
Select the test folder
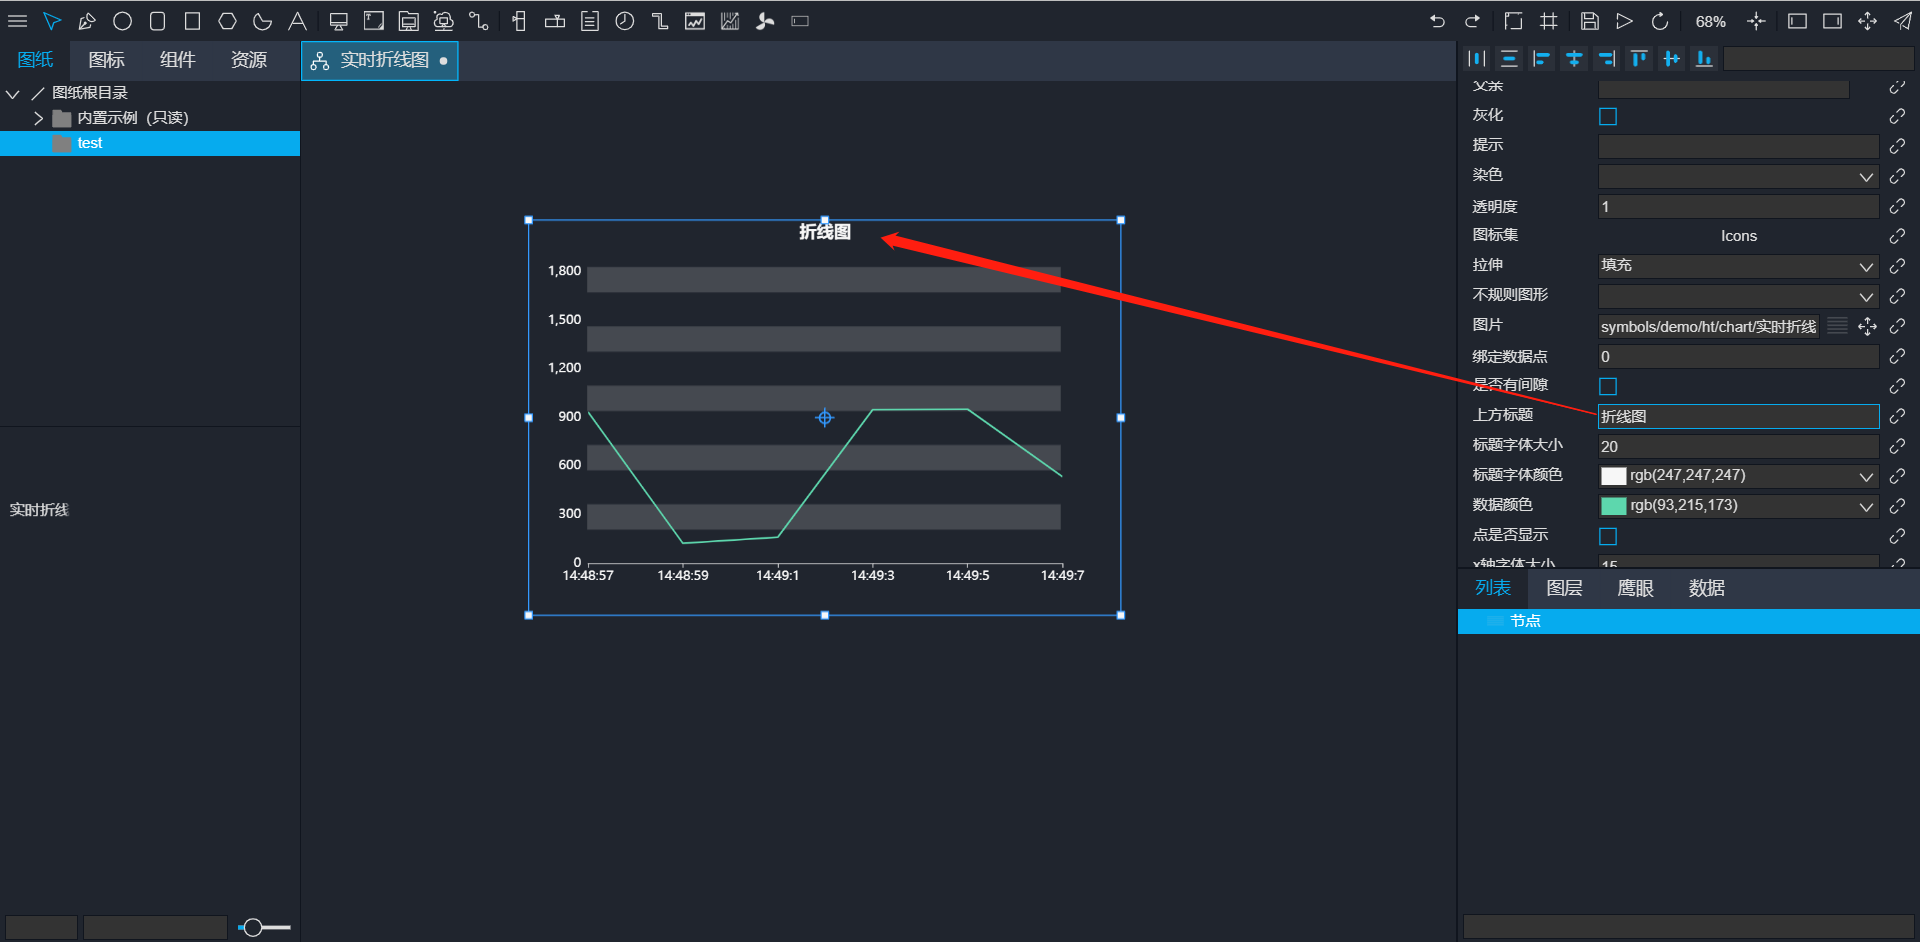click(90, 143)
